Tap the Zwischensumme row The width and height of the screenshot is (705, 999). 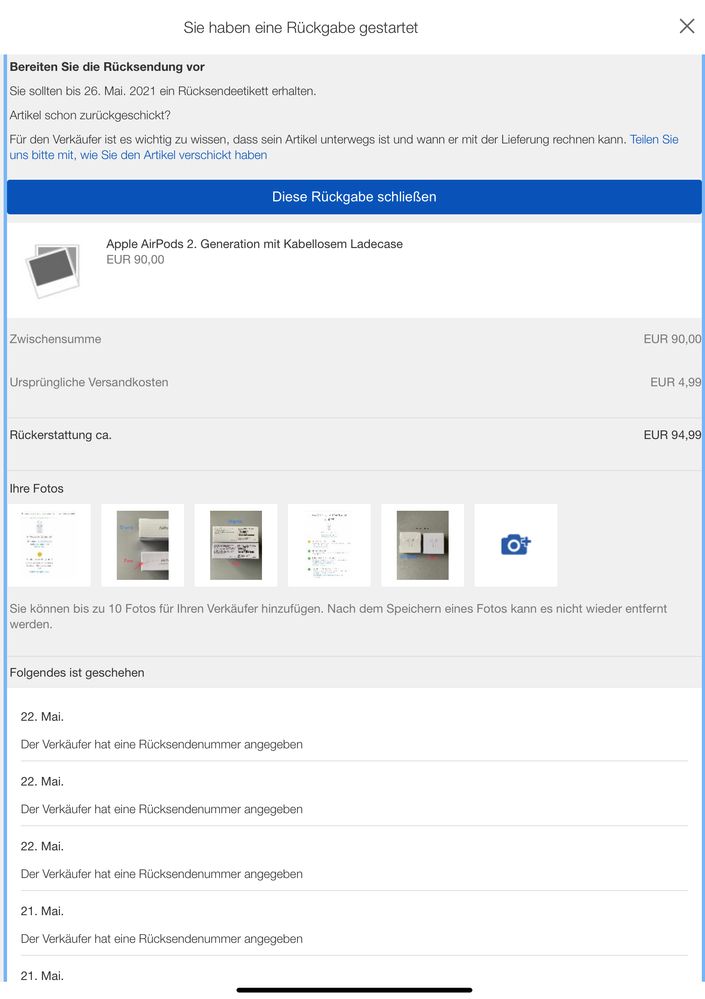tap(353, 339)
